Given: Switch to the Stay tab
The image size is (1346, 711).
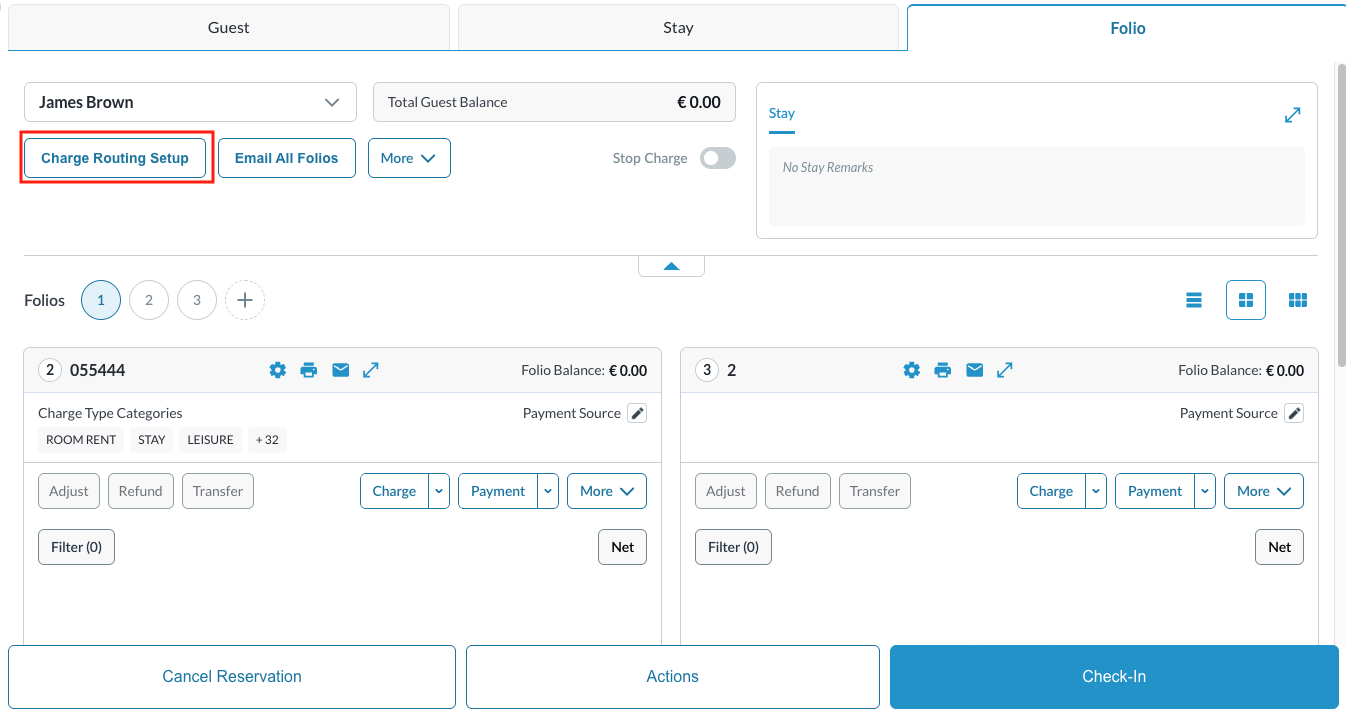Looking at the screenshot, I should [679, 27].
